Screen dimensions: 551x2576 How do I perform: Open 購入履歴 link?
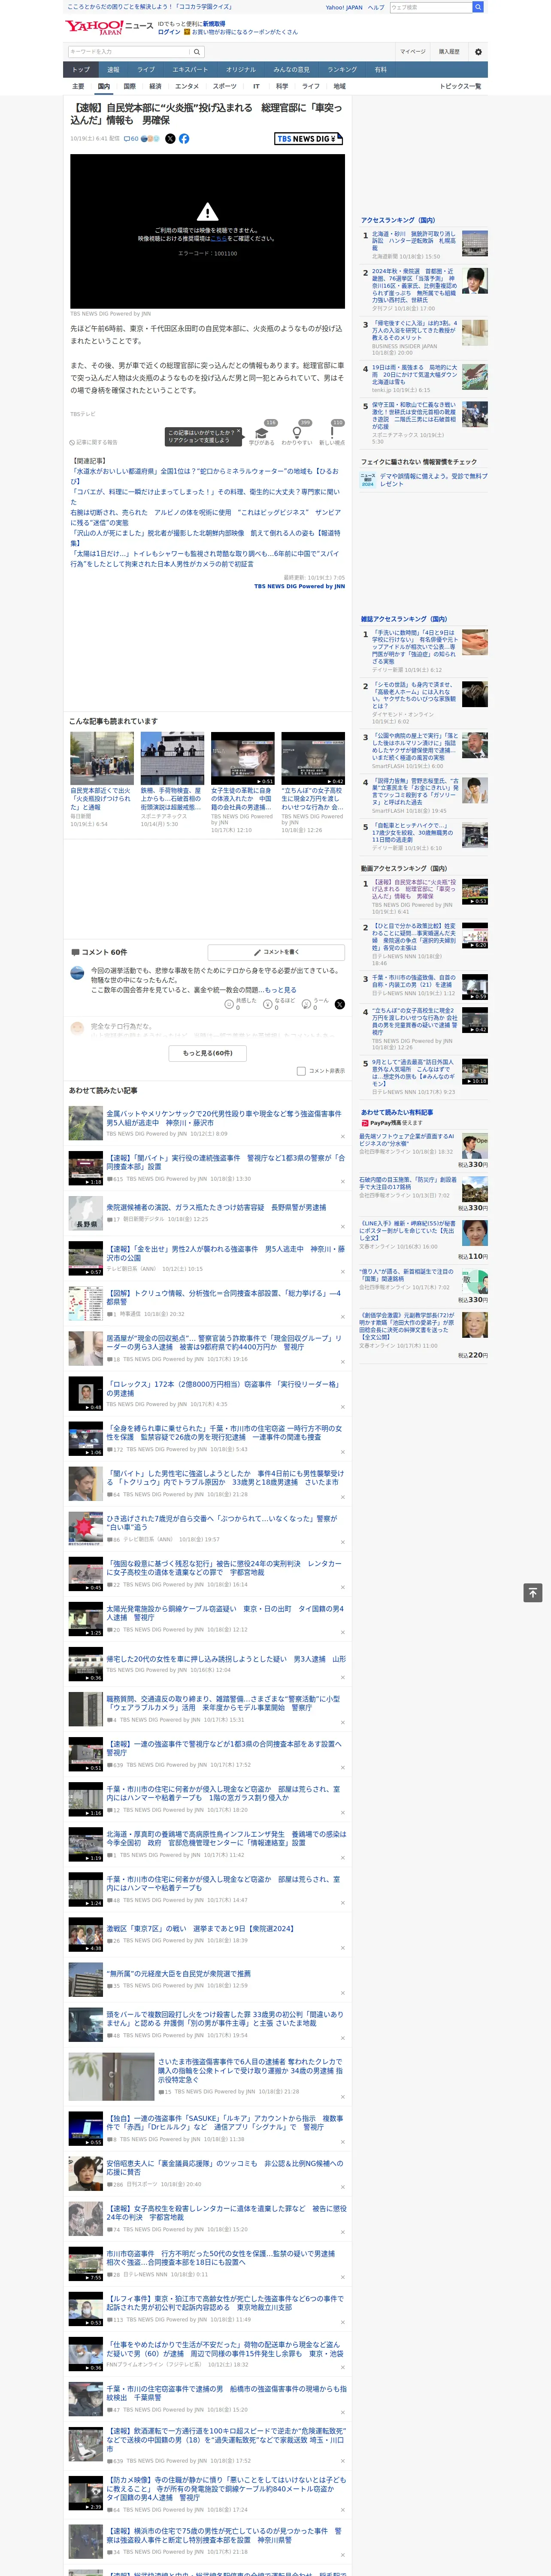tap(449, 51)
